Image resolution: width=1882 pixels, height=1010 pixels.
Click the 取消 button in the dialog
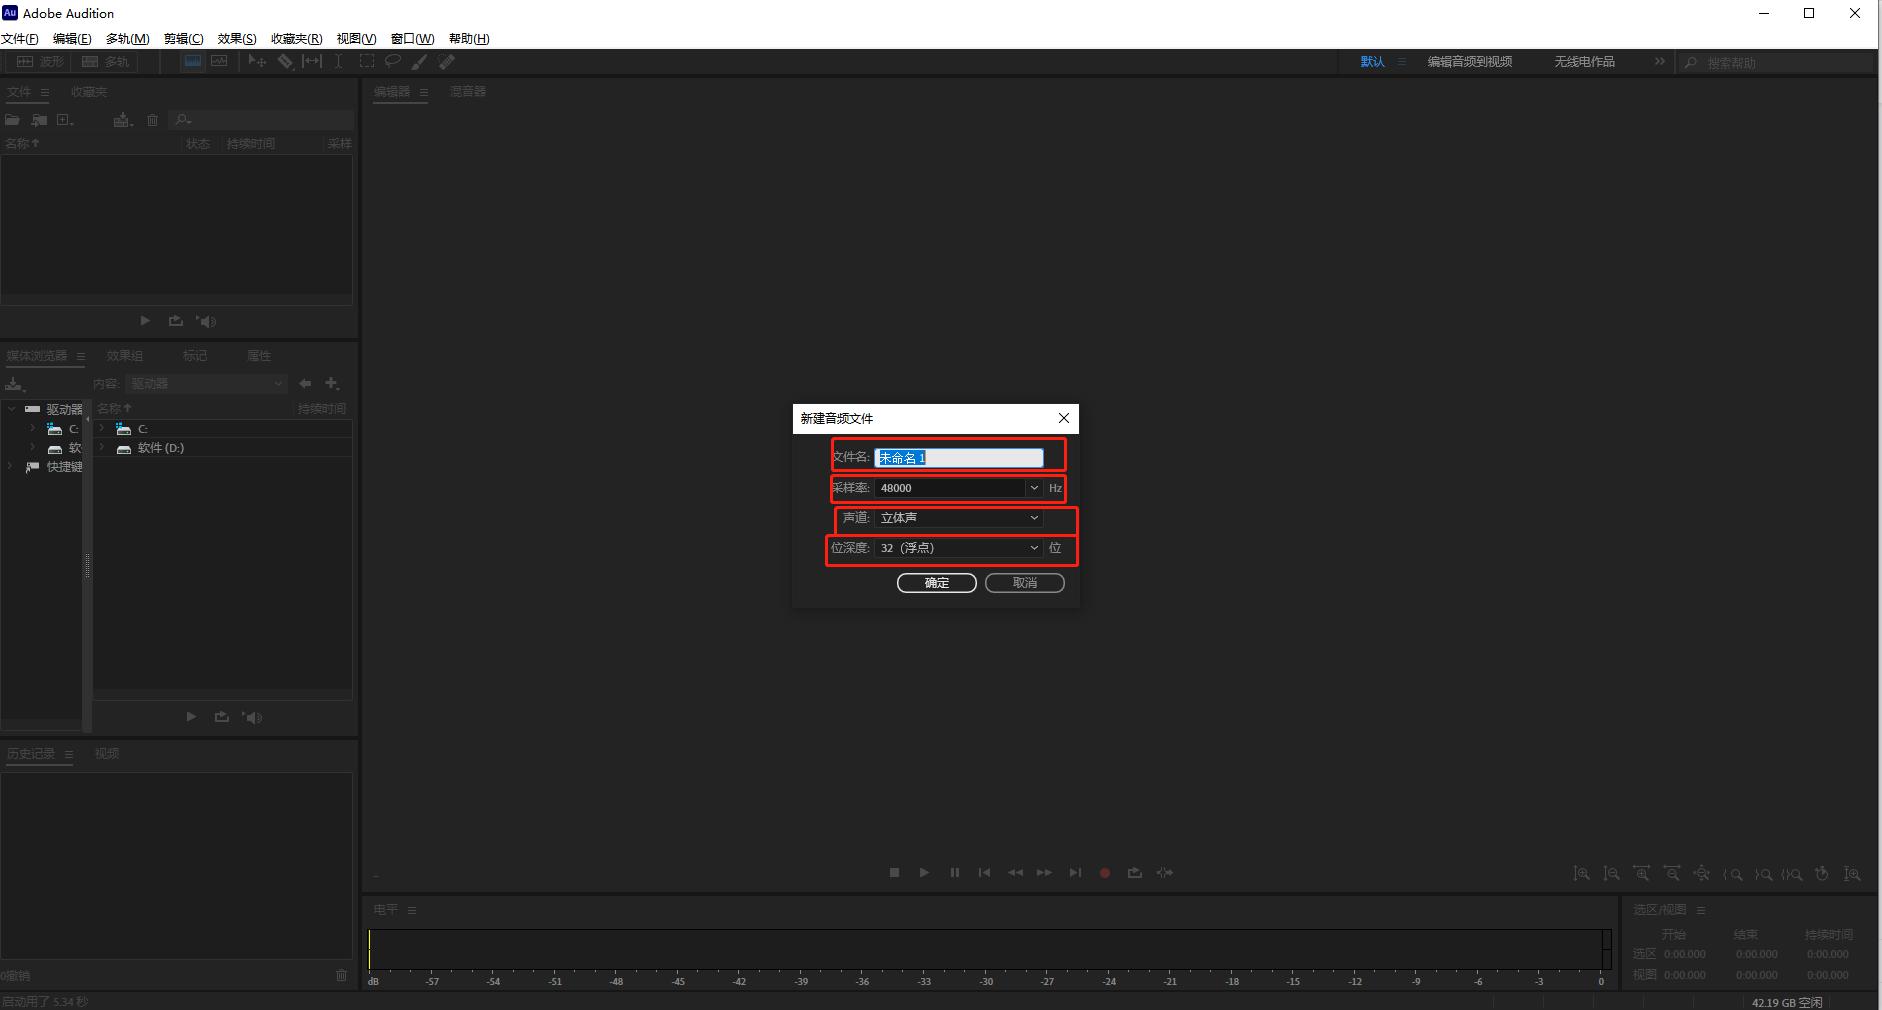[x=1024, y=583]
